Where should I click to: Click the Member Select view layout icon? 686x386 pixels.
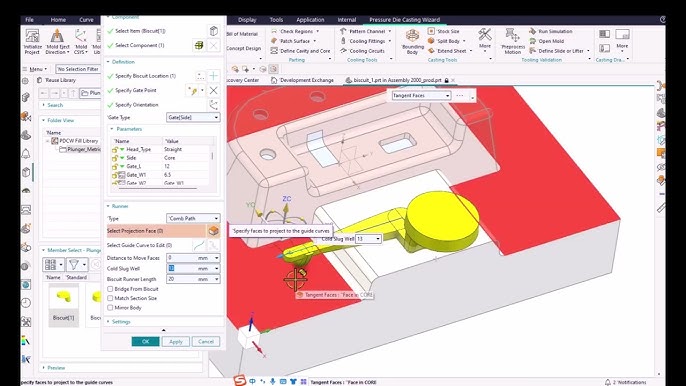tap(51, 264)
